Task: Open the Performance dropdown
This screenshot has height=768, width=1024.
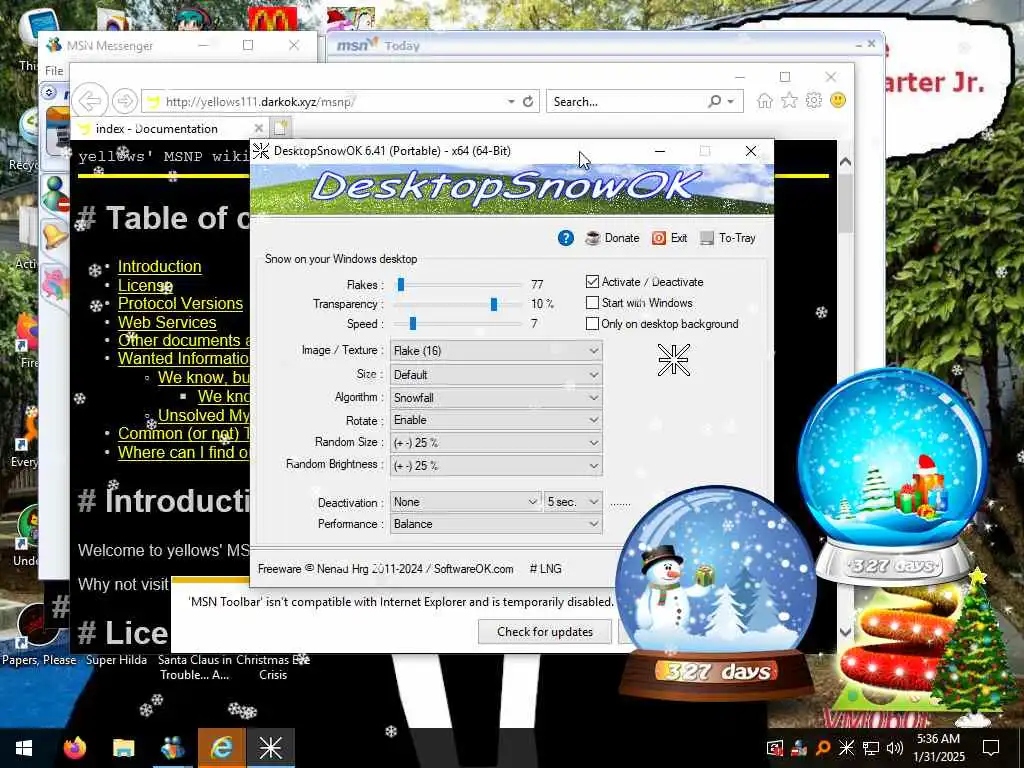Action: click(x=496, y=524)
